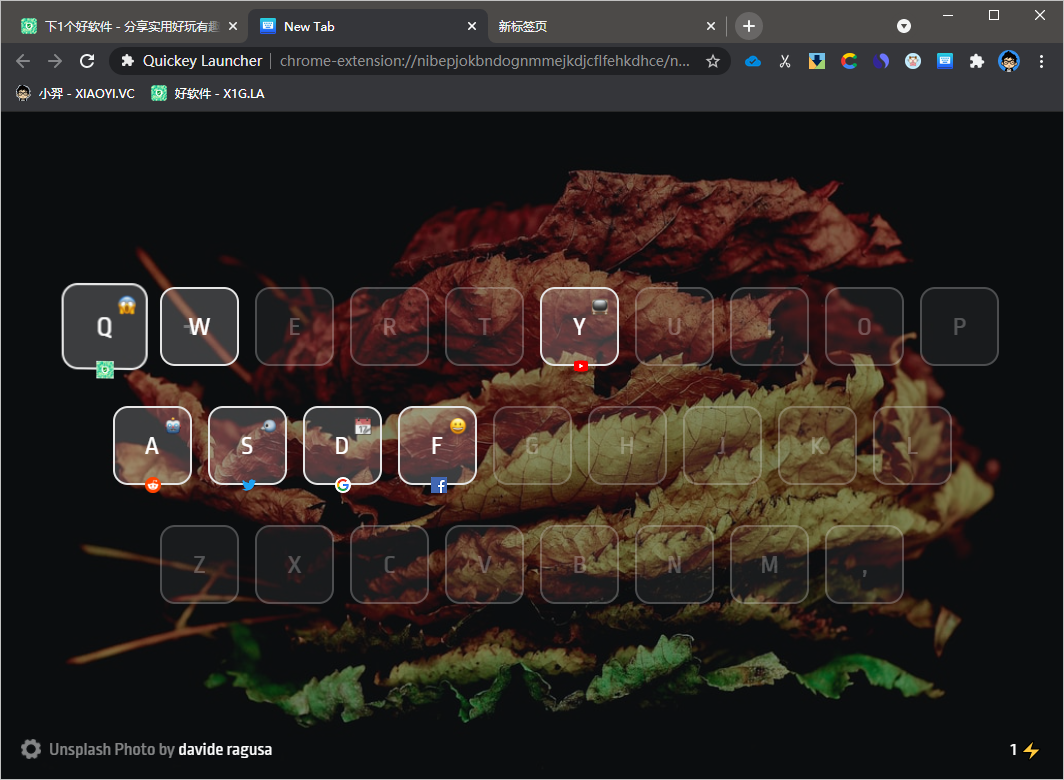Open the 好软件 - X1G.LA bookmark
The height and width of the screenshot is (780, 1064).
point(208,93)
